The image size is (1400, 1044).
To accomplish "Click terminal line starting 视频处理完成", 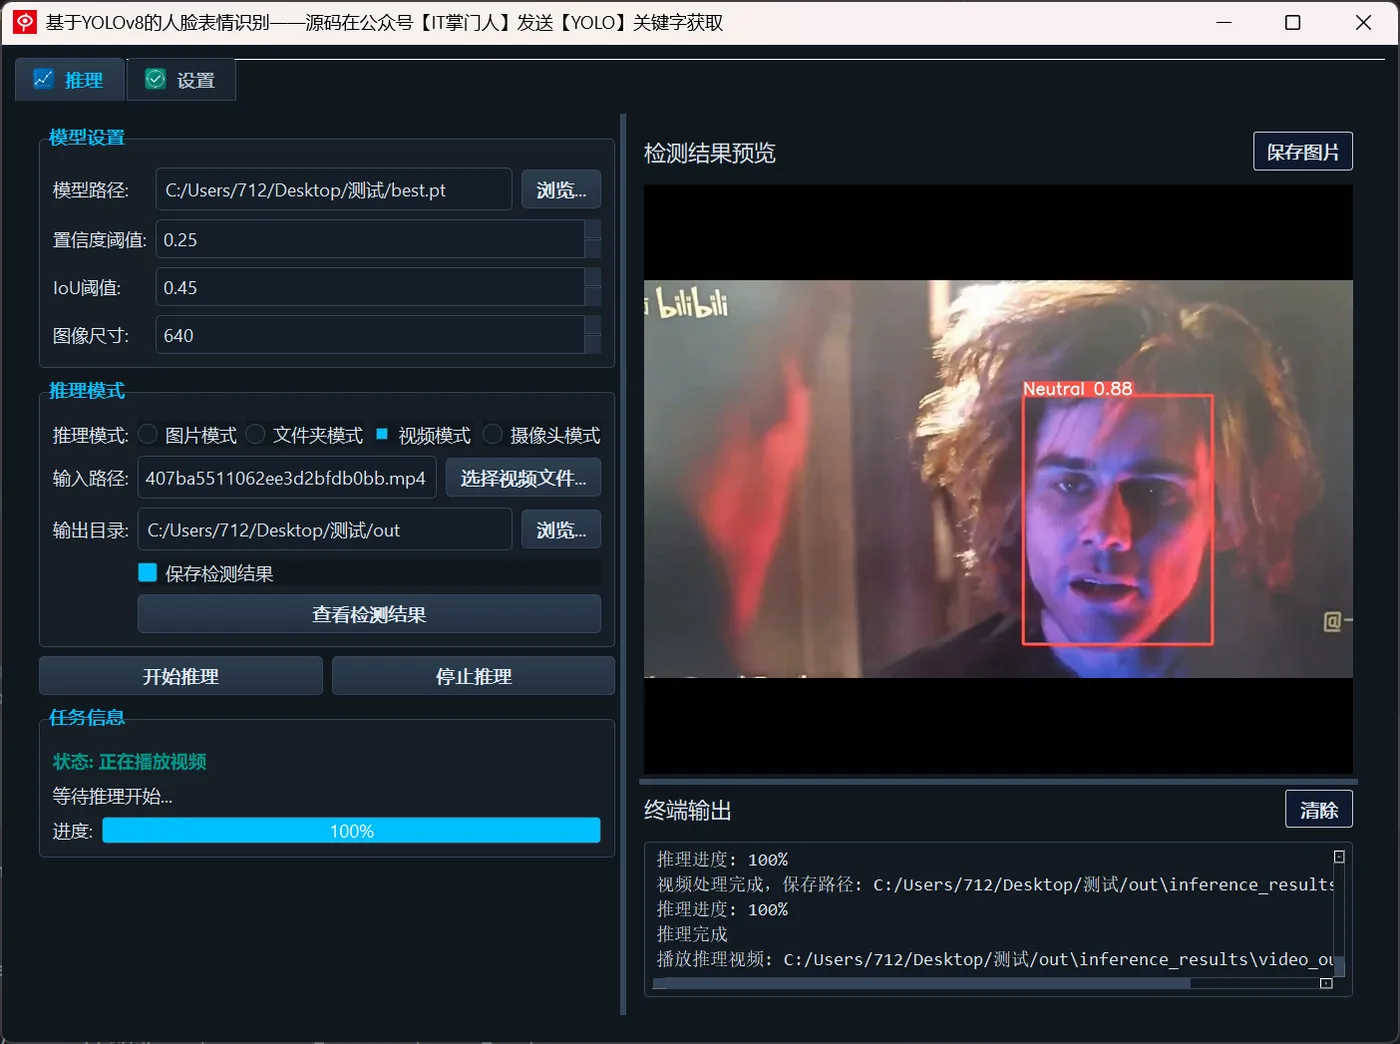I will point(994,884).
